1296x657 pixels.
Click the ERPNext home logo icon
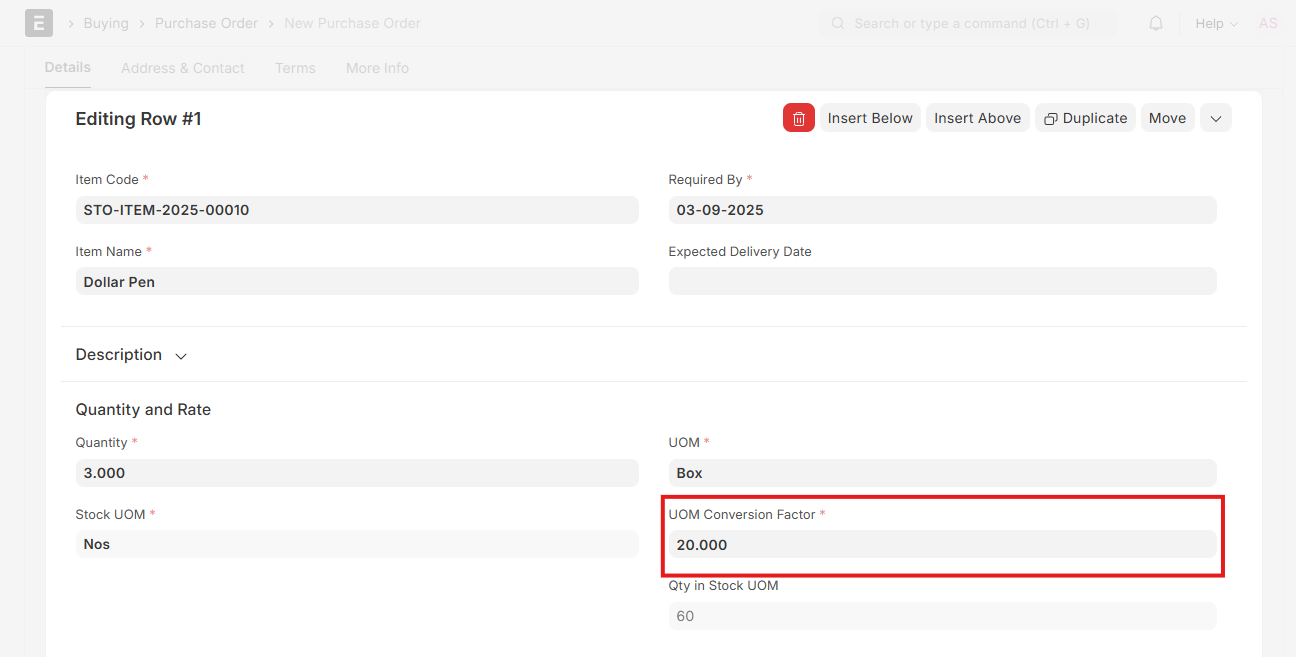pos(39,23)
